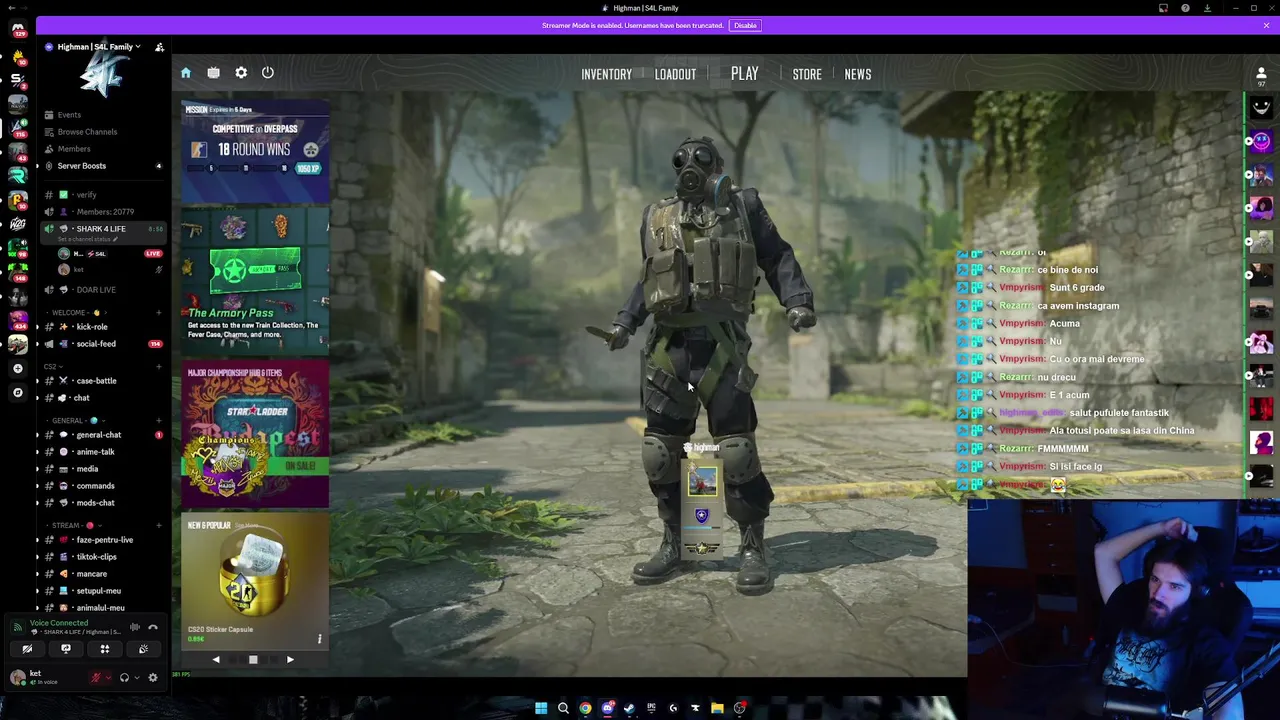Open the Members list entry
The width and height of the screenshot is (1280, 720).
pos(73,149)
